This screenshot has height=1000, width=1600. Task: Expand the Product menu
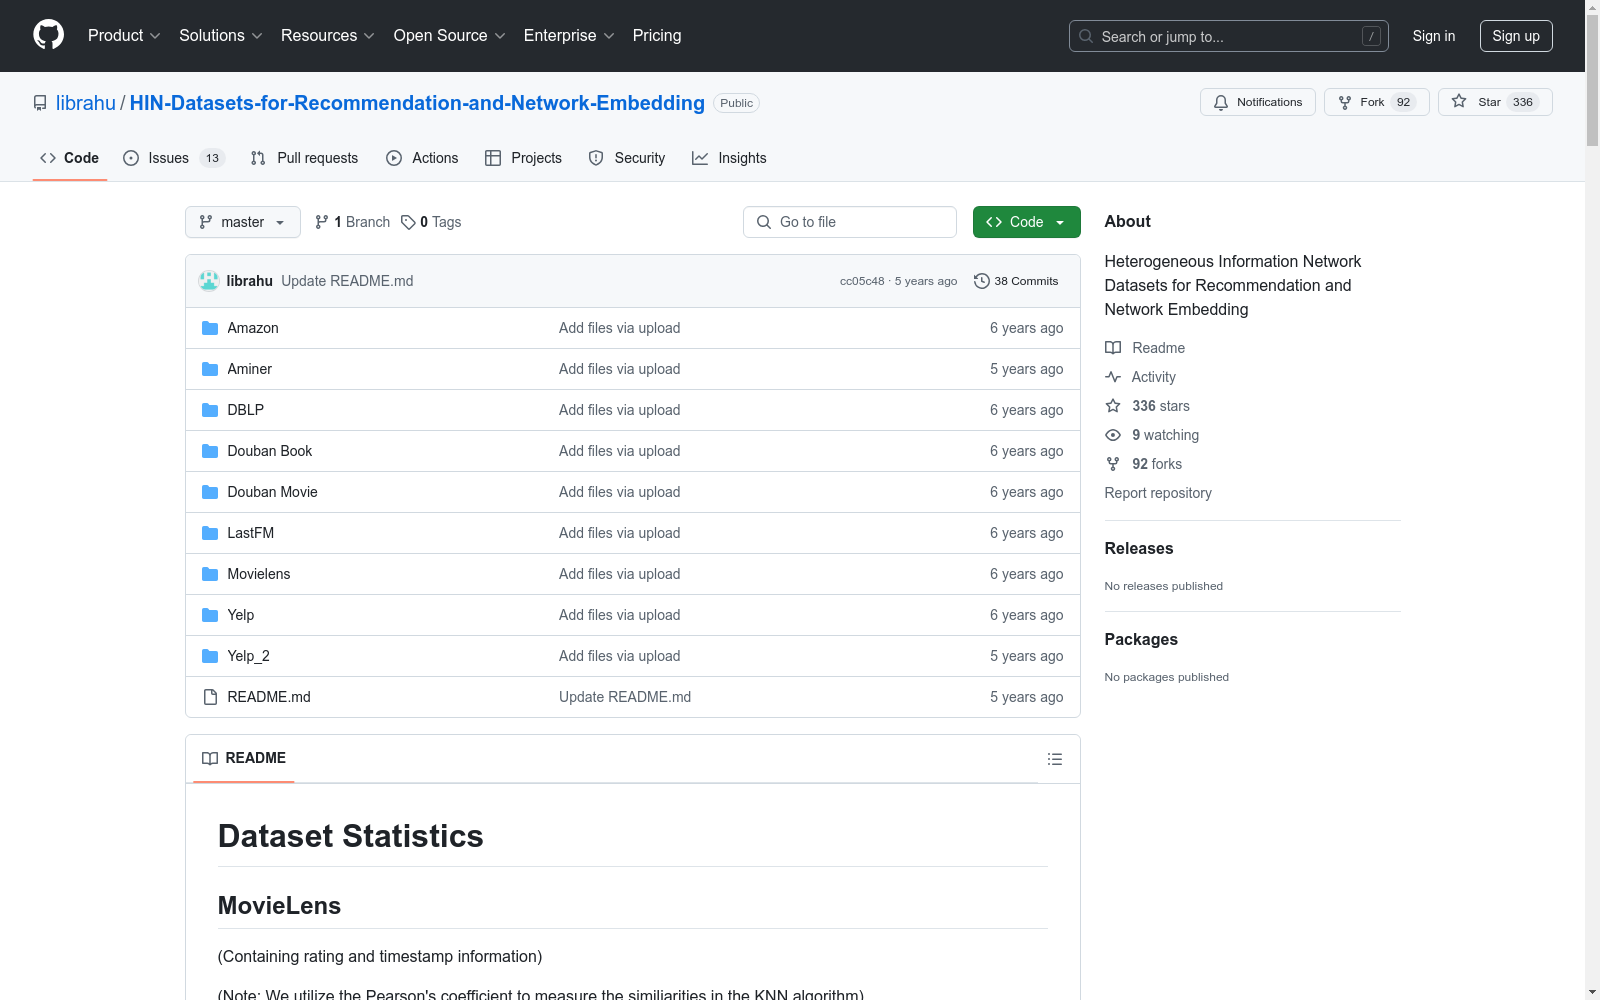(124, 35)
